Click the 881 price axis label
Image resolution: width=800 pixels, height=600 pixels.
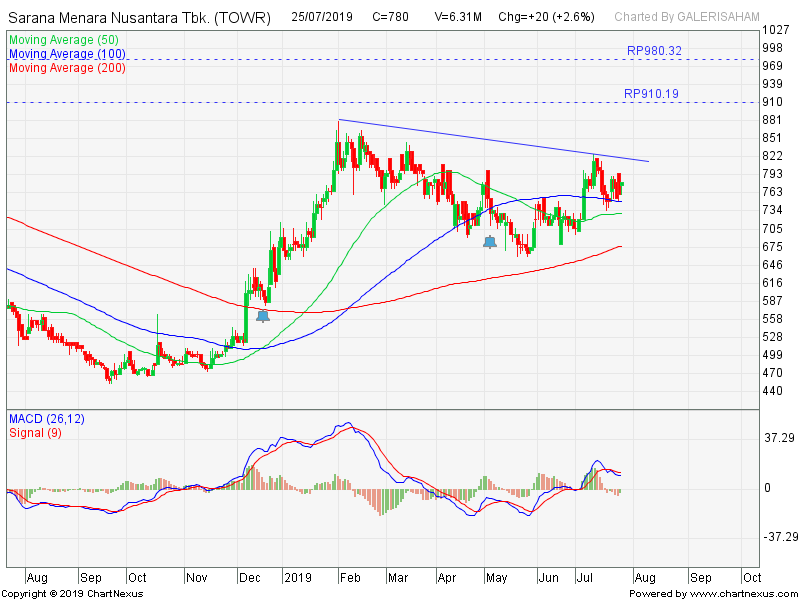coord(772,120)
